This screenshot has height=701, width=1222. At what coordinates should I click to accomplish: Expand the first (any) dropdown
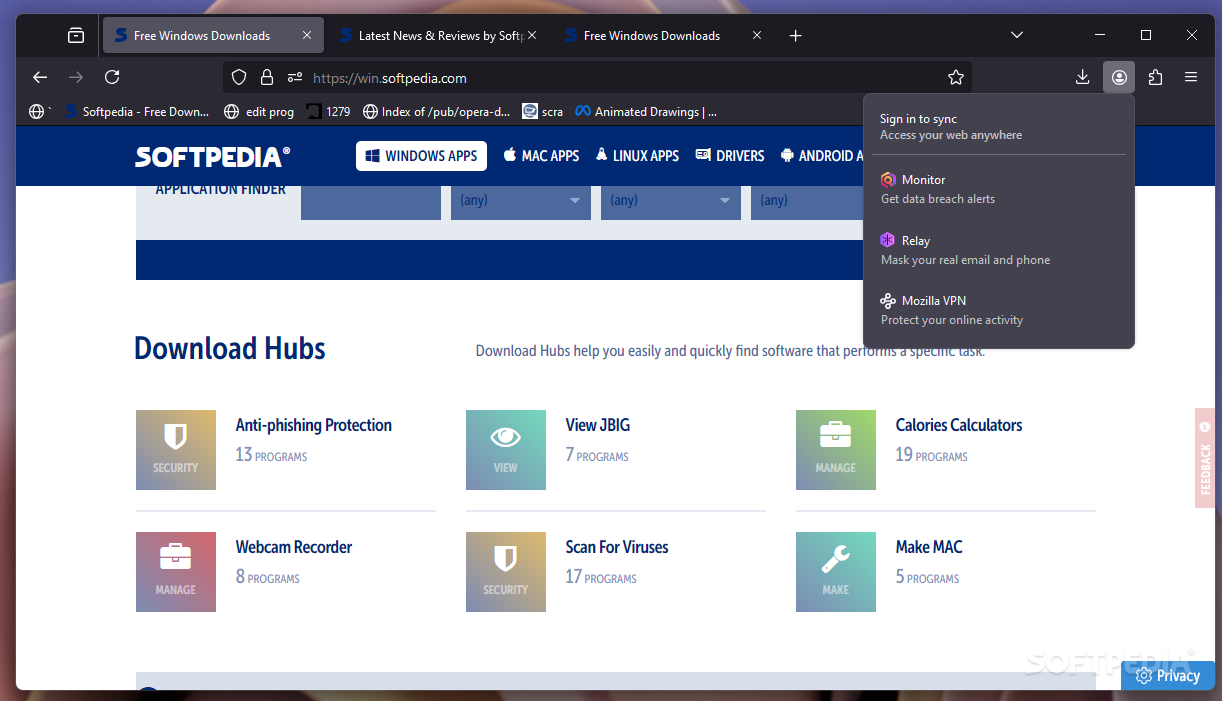[x=521, y=201]
